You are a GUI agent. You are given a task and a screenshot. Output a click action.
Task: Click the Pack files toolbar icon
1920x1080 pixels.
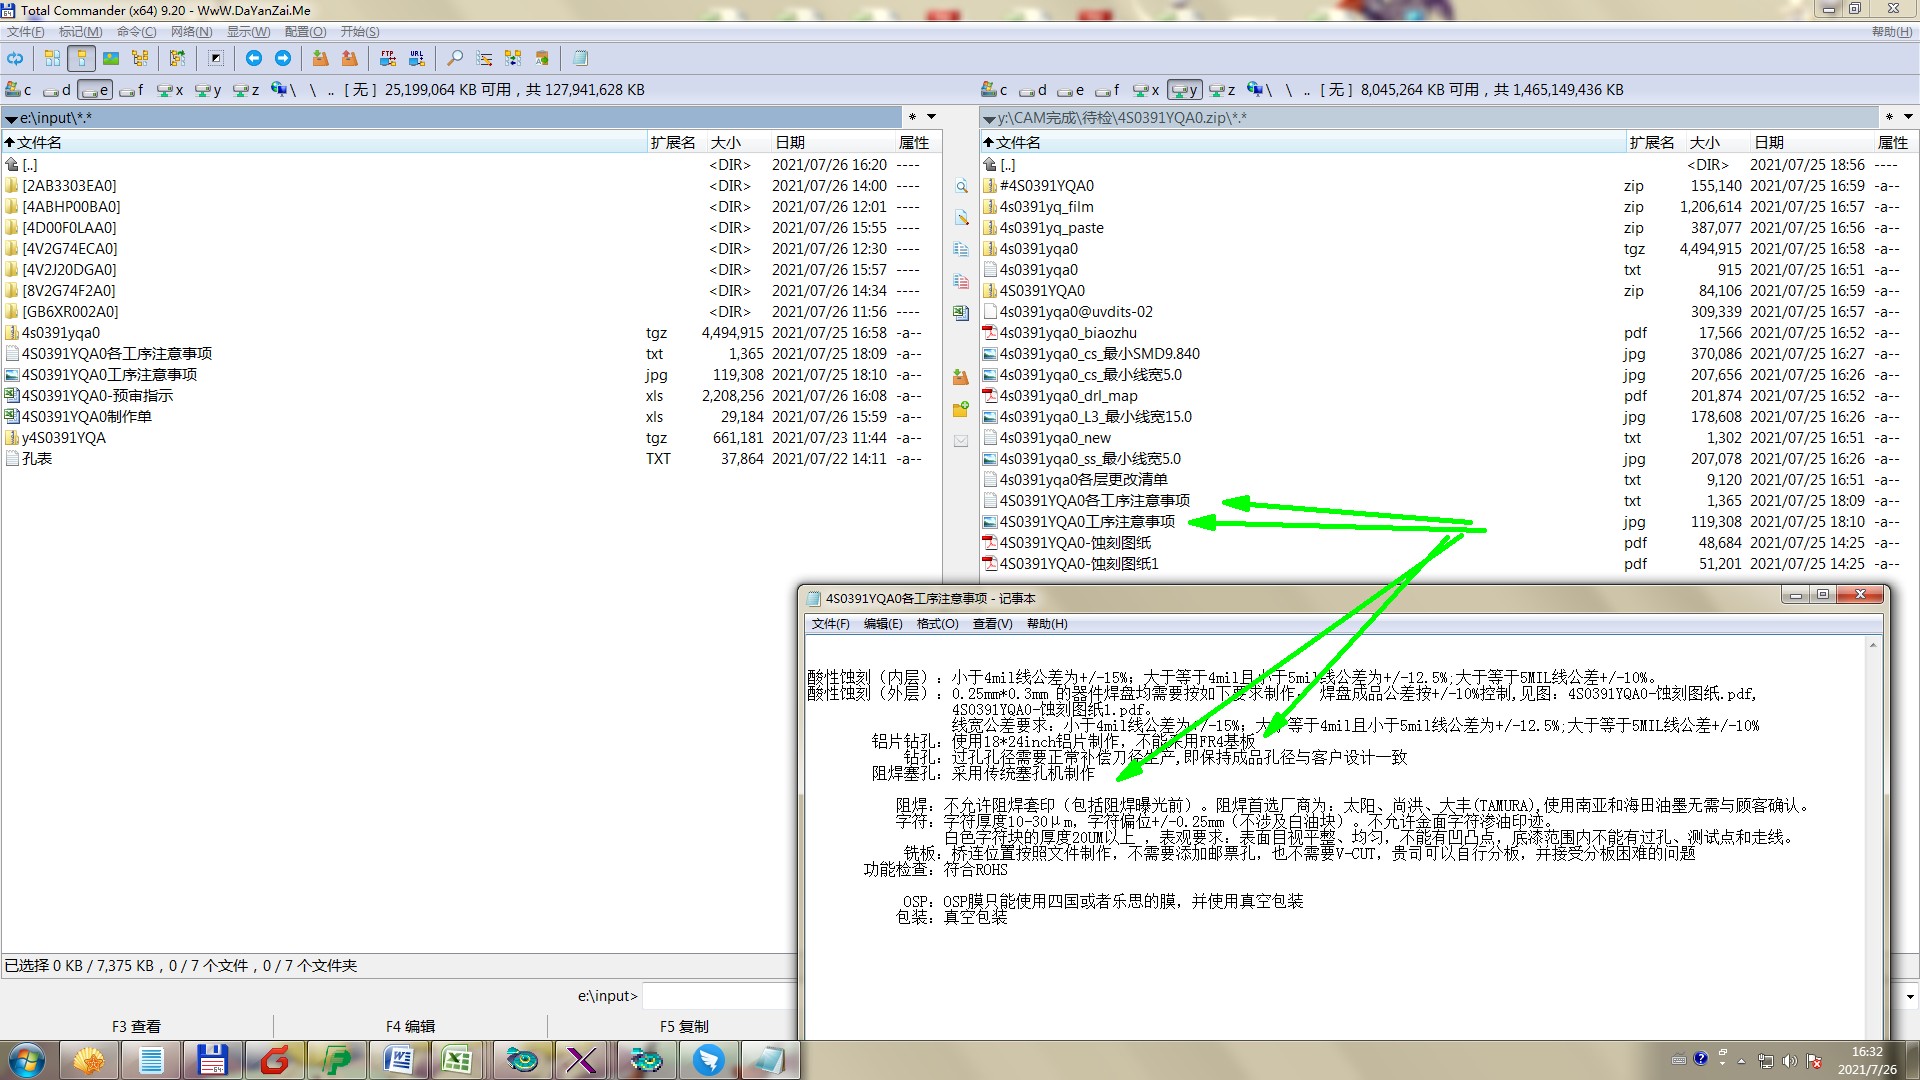click(x=320, y=58)
